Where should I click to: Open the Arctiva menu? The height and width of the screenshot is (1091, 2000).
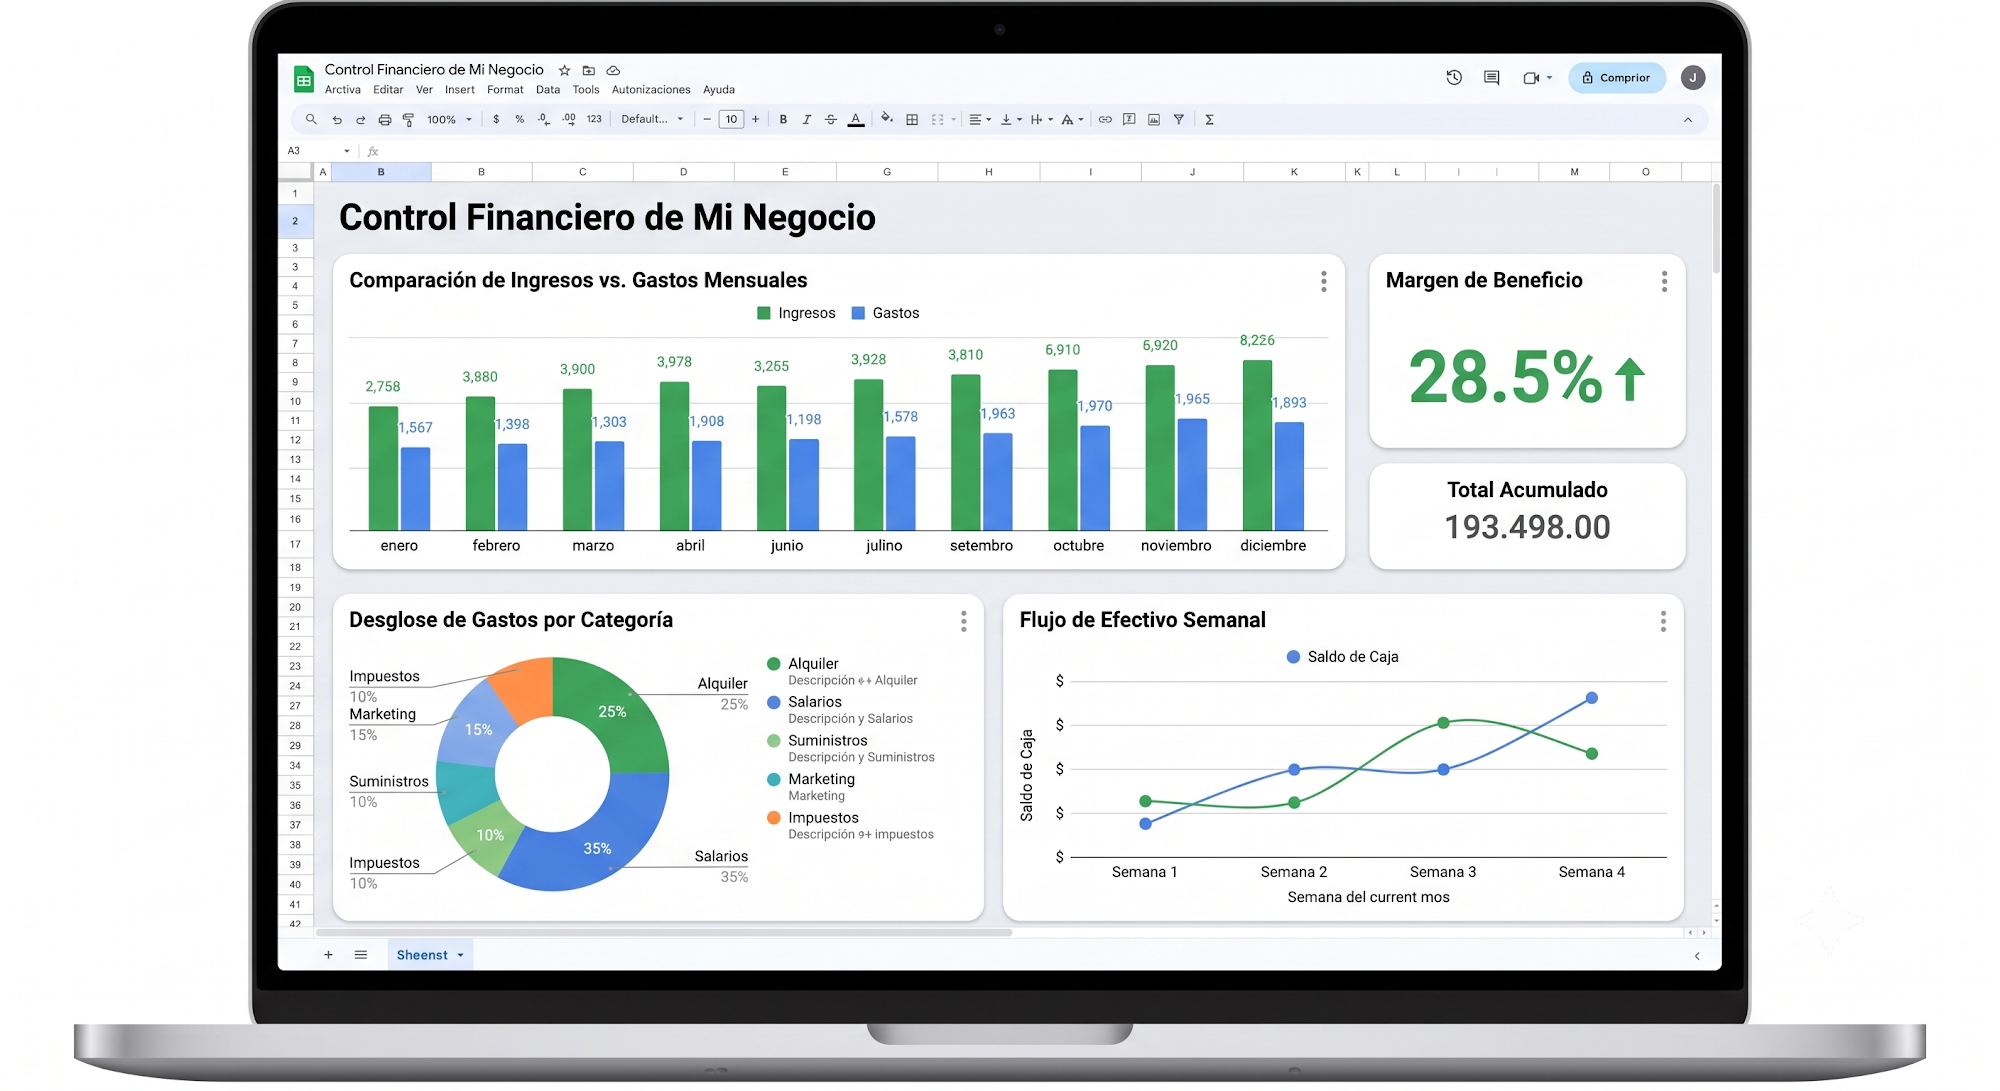point(343,90)
